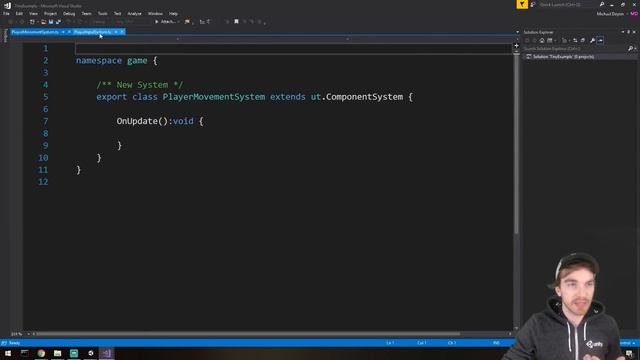Open File Explorer from the taskbar
This screenshot has width=640, height=360.
pyautogui.click(x=58, y=353)
